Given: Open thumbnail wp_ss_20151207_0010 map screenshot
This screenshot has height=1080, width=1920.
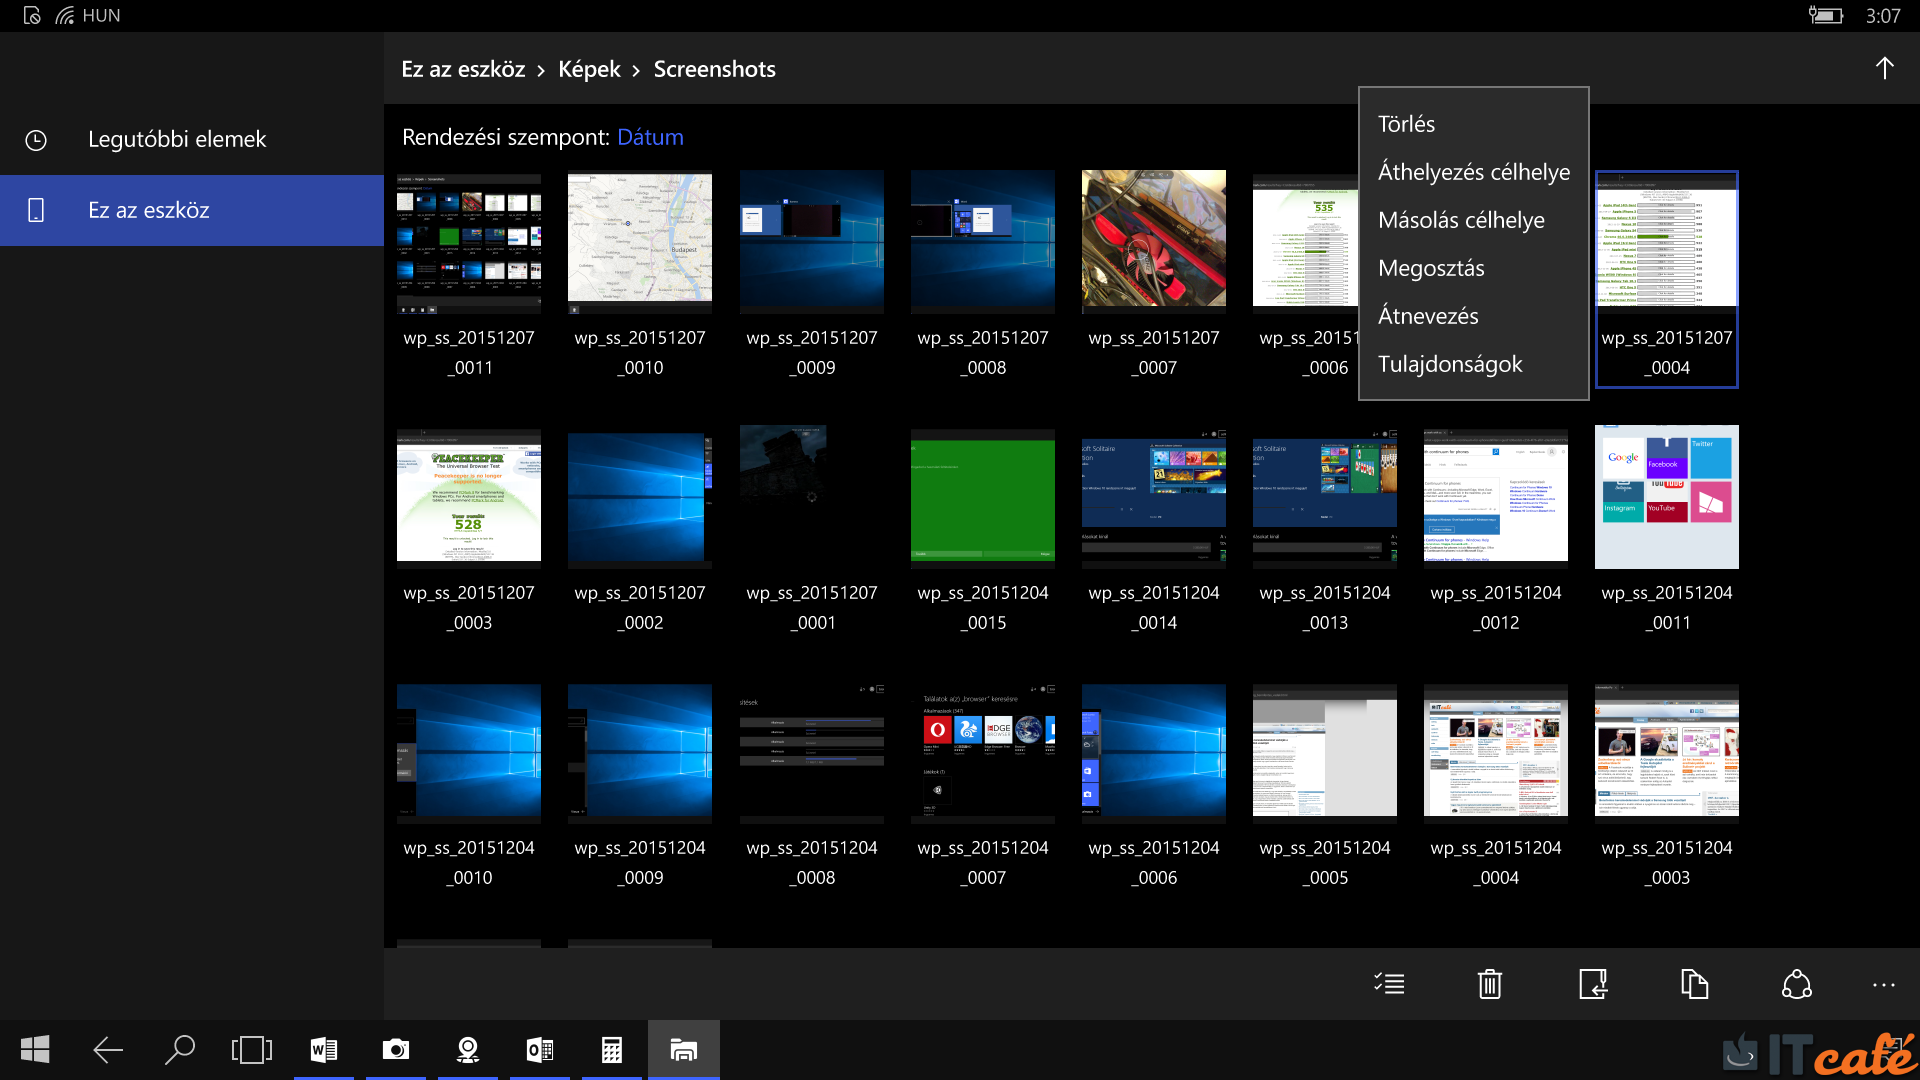Looking at the screenshot, I should (x=640, y=240).
